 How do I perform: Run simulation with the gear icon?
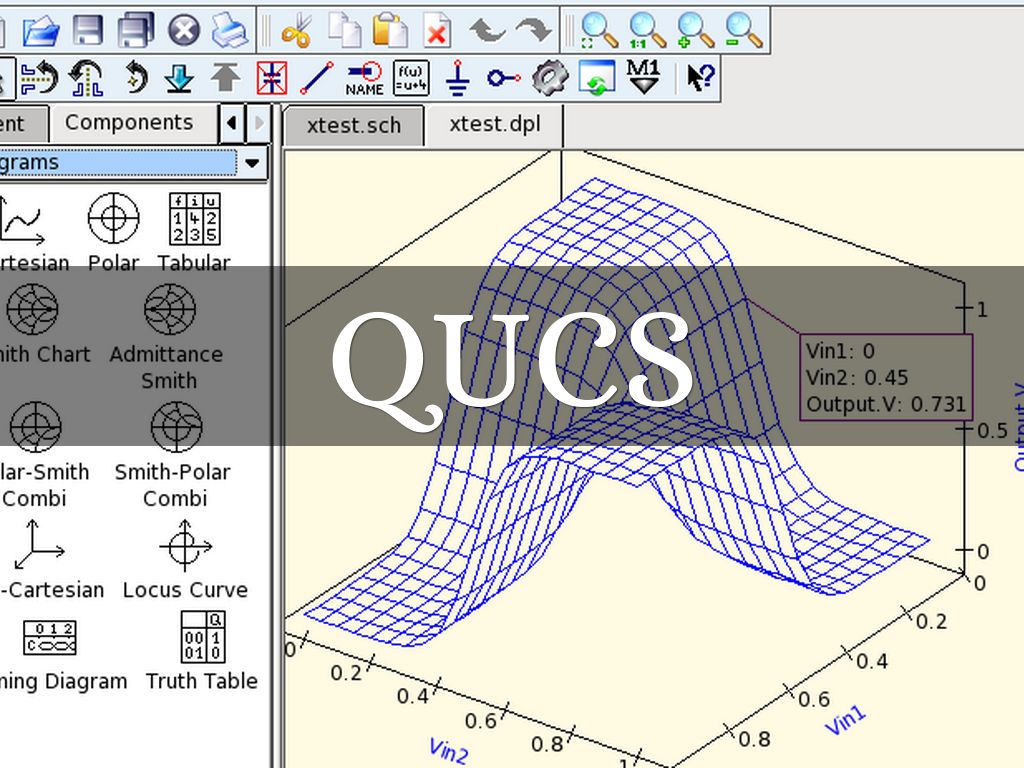click(549, 77)
